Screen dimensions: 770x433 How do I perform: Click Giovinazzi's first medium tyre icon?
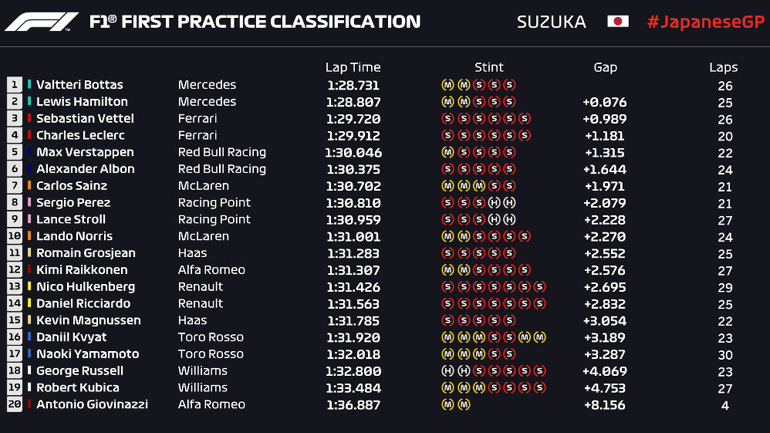(447, 405)
